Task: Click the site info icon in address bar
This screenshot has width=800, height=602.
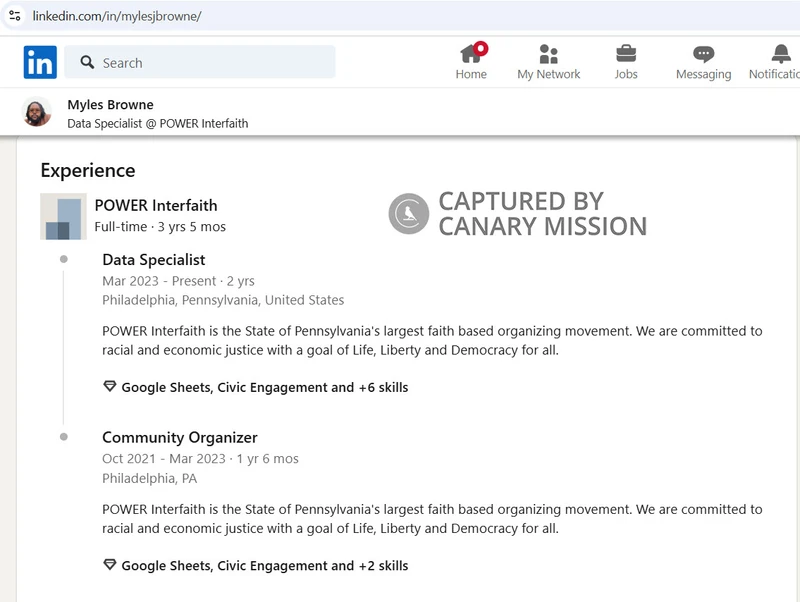Action: (15, 16)
